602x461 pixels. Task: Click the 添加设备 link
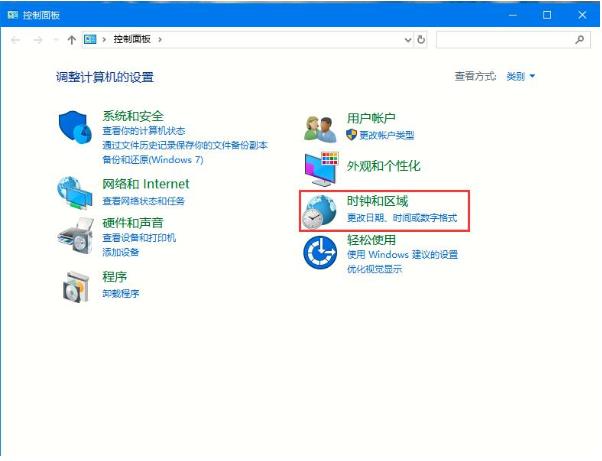pyautogui.click(x=121, y=252)
